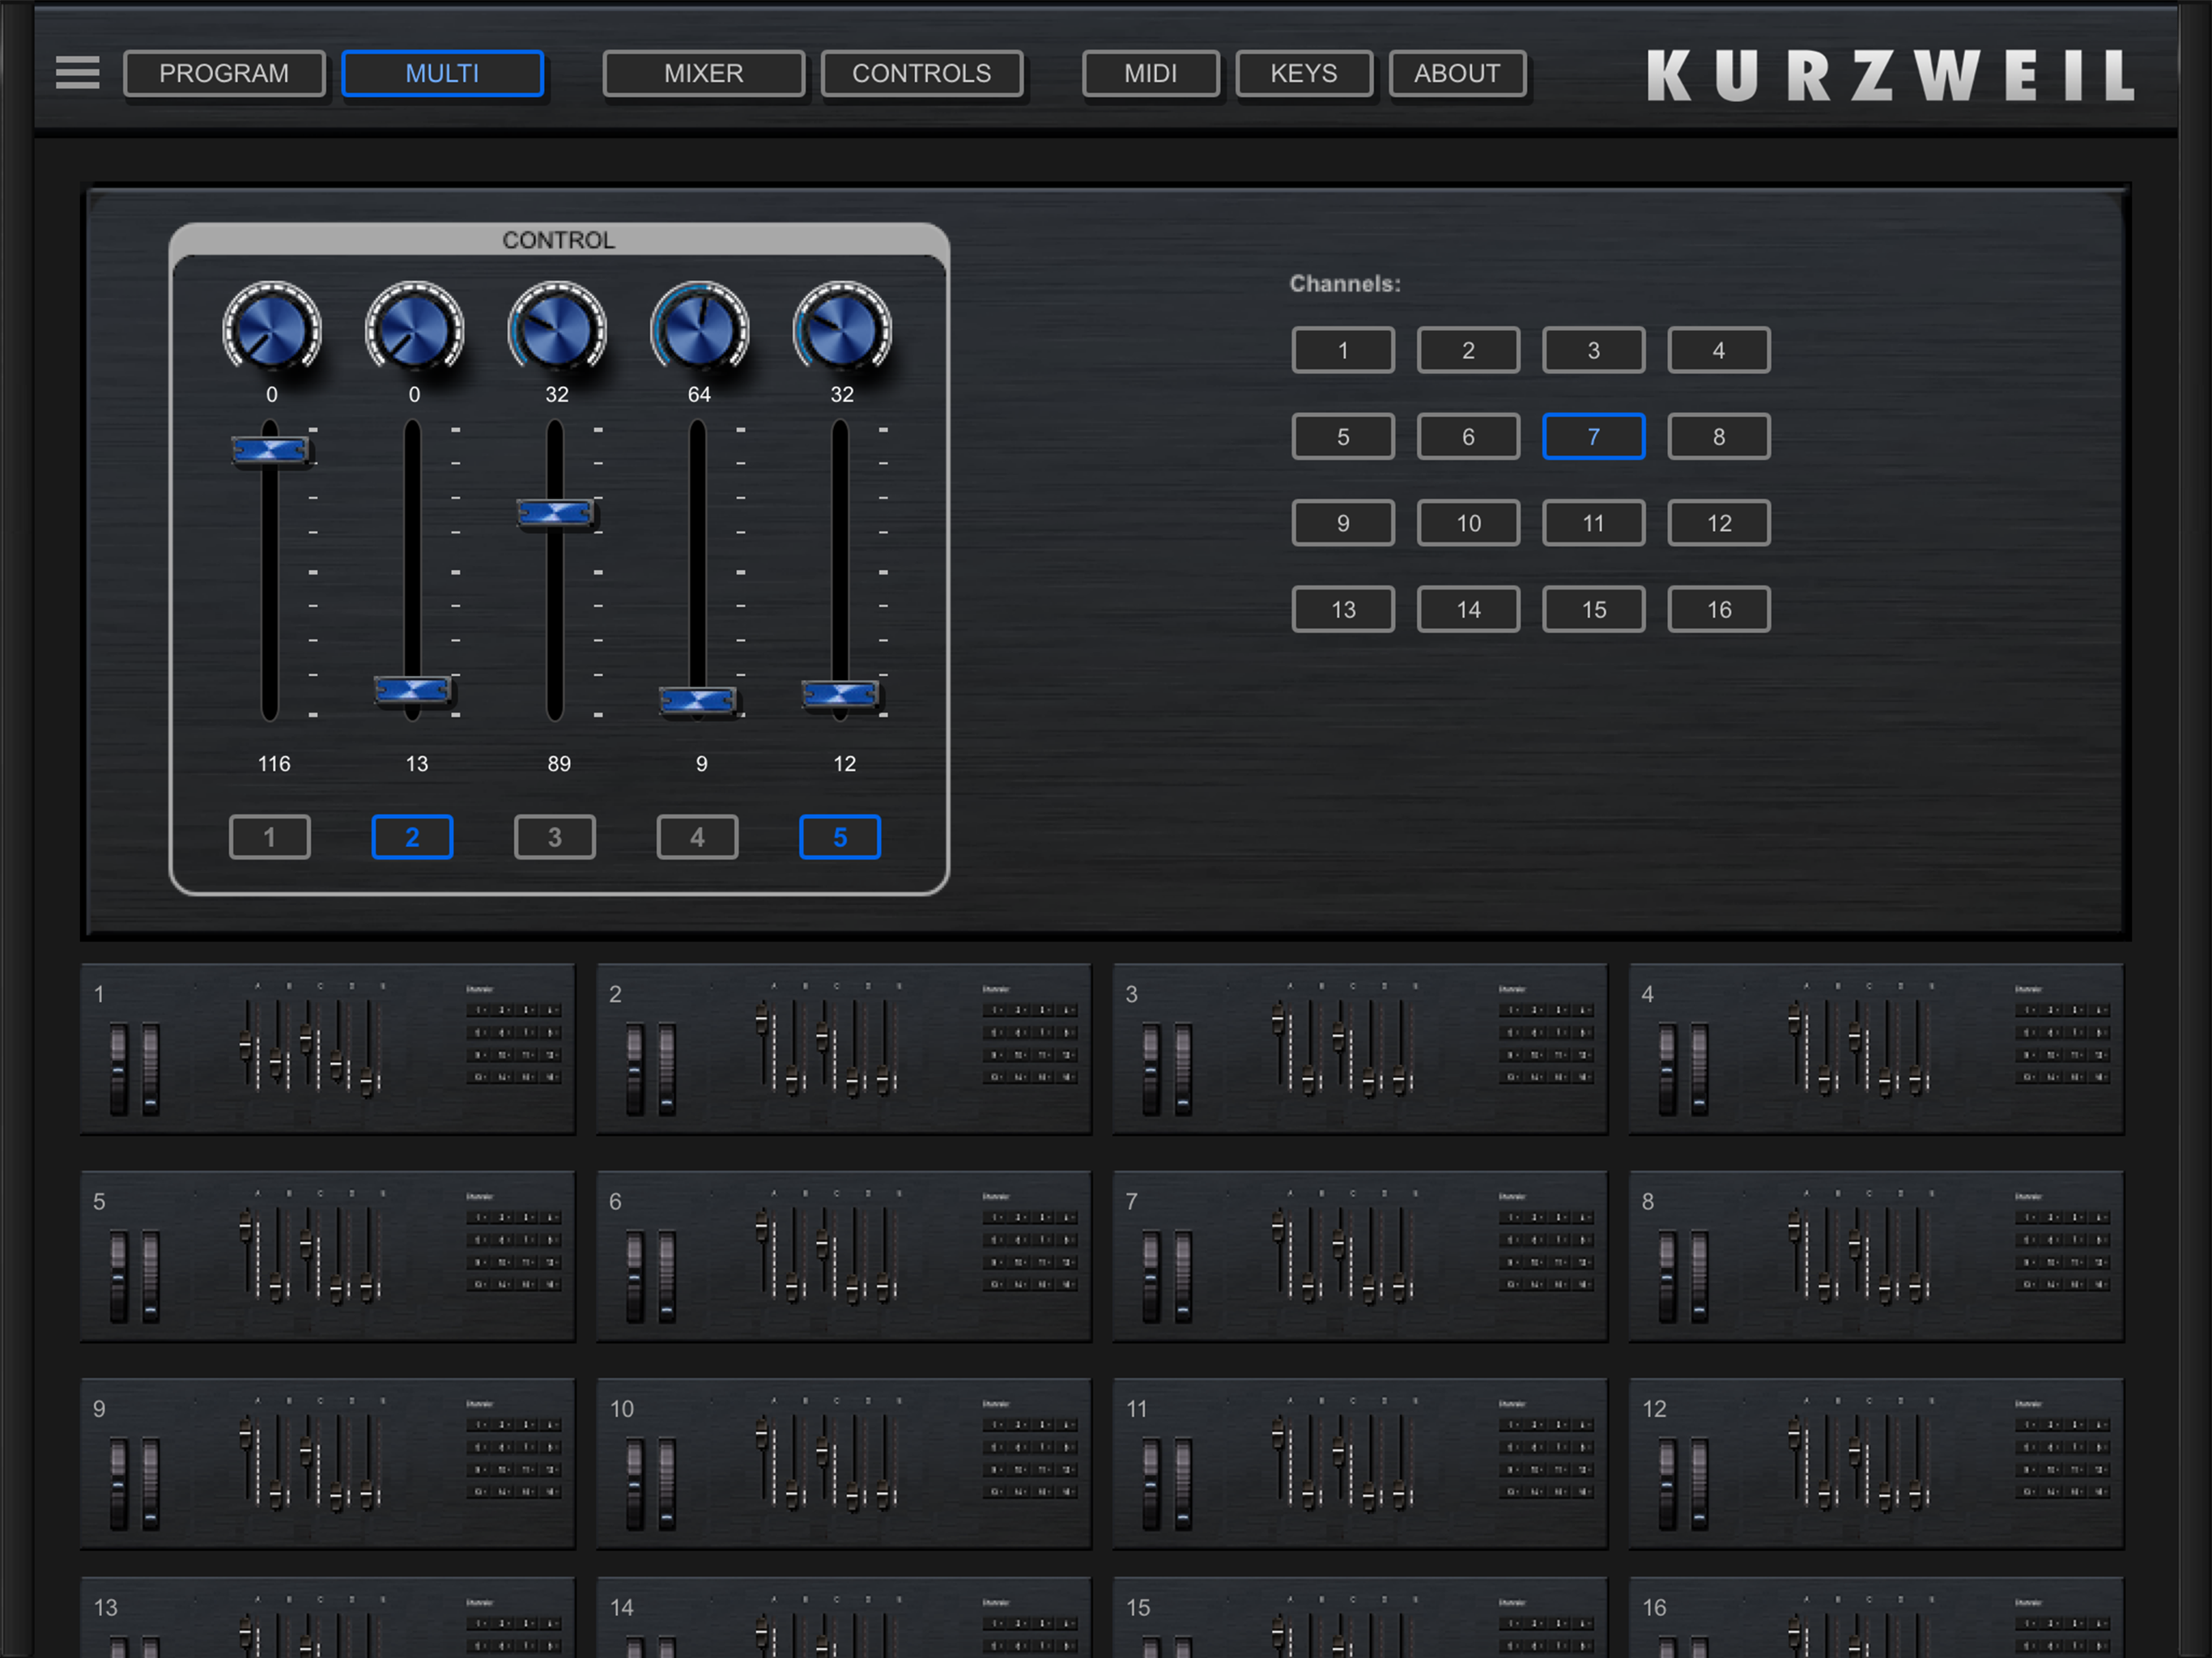Click the slider handle at value 116
This screenshot has height=1658, width=2212.
[x=271, y=451]
